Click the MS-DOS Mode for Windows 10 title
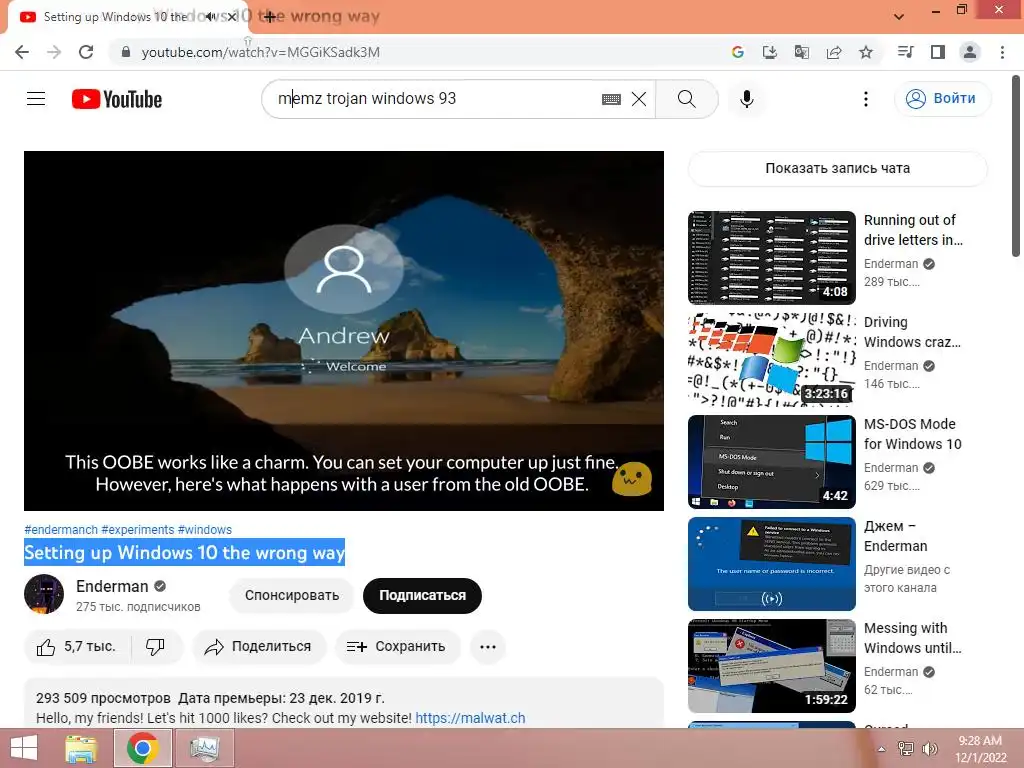1024x768 pixels. tap(912, 434)
